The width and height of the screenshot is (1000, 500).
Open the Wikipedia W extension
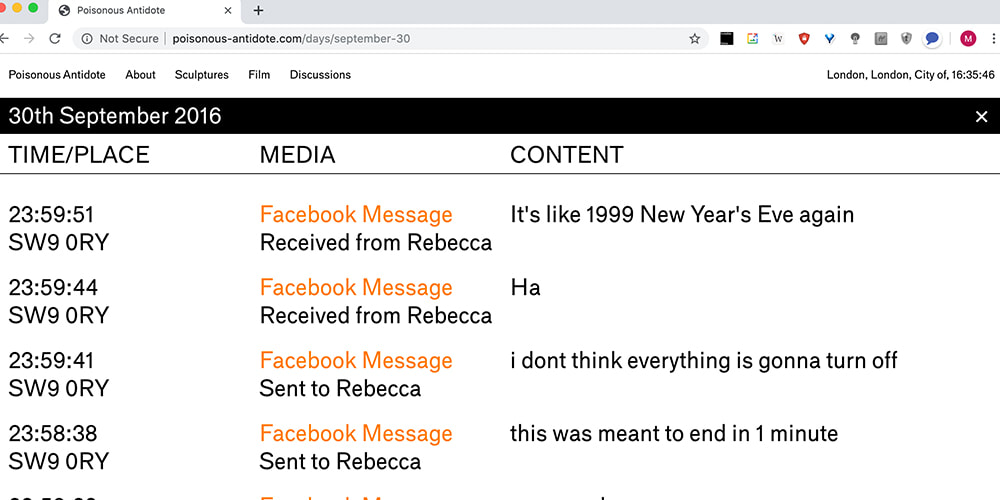click(x=778, y=39)
